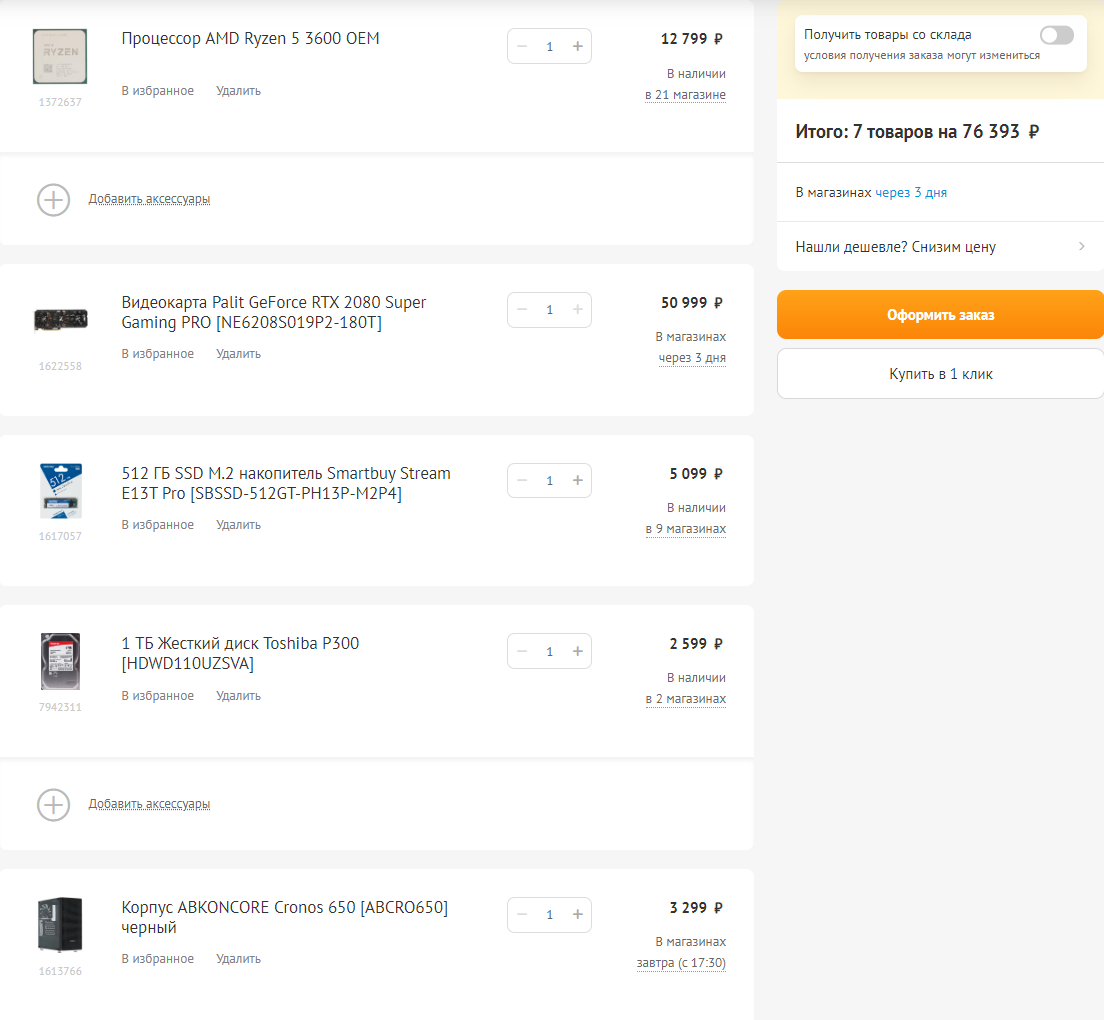1104x1020 pixels.
Task: Click plus icon for Smartbuy SSD quantity
Action: [577, 481]
